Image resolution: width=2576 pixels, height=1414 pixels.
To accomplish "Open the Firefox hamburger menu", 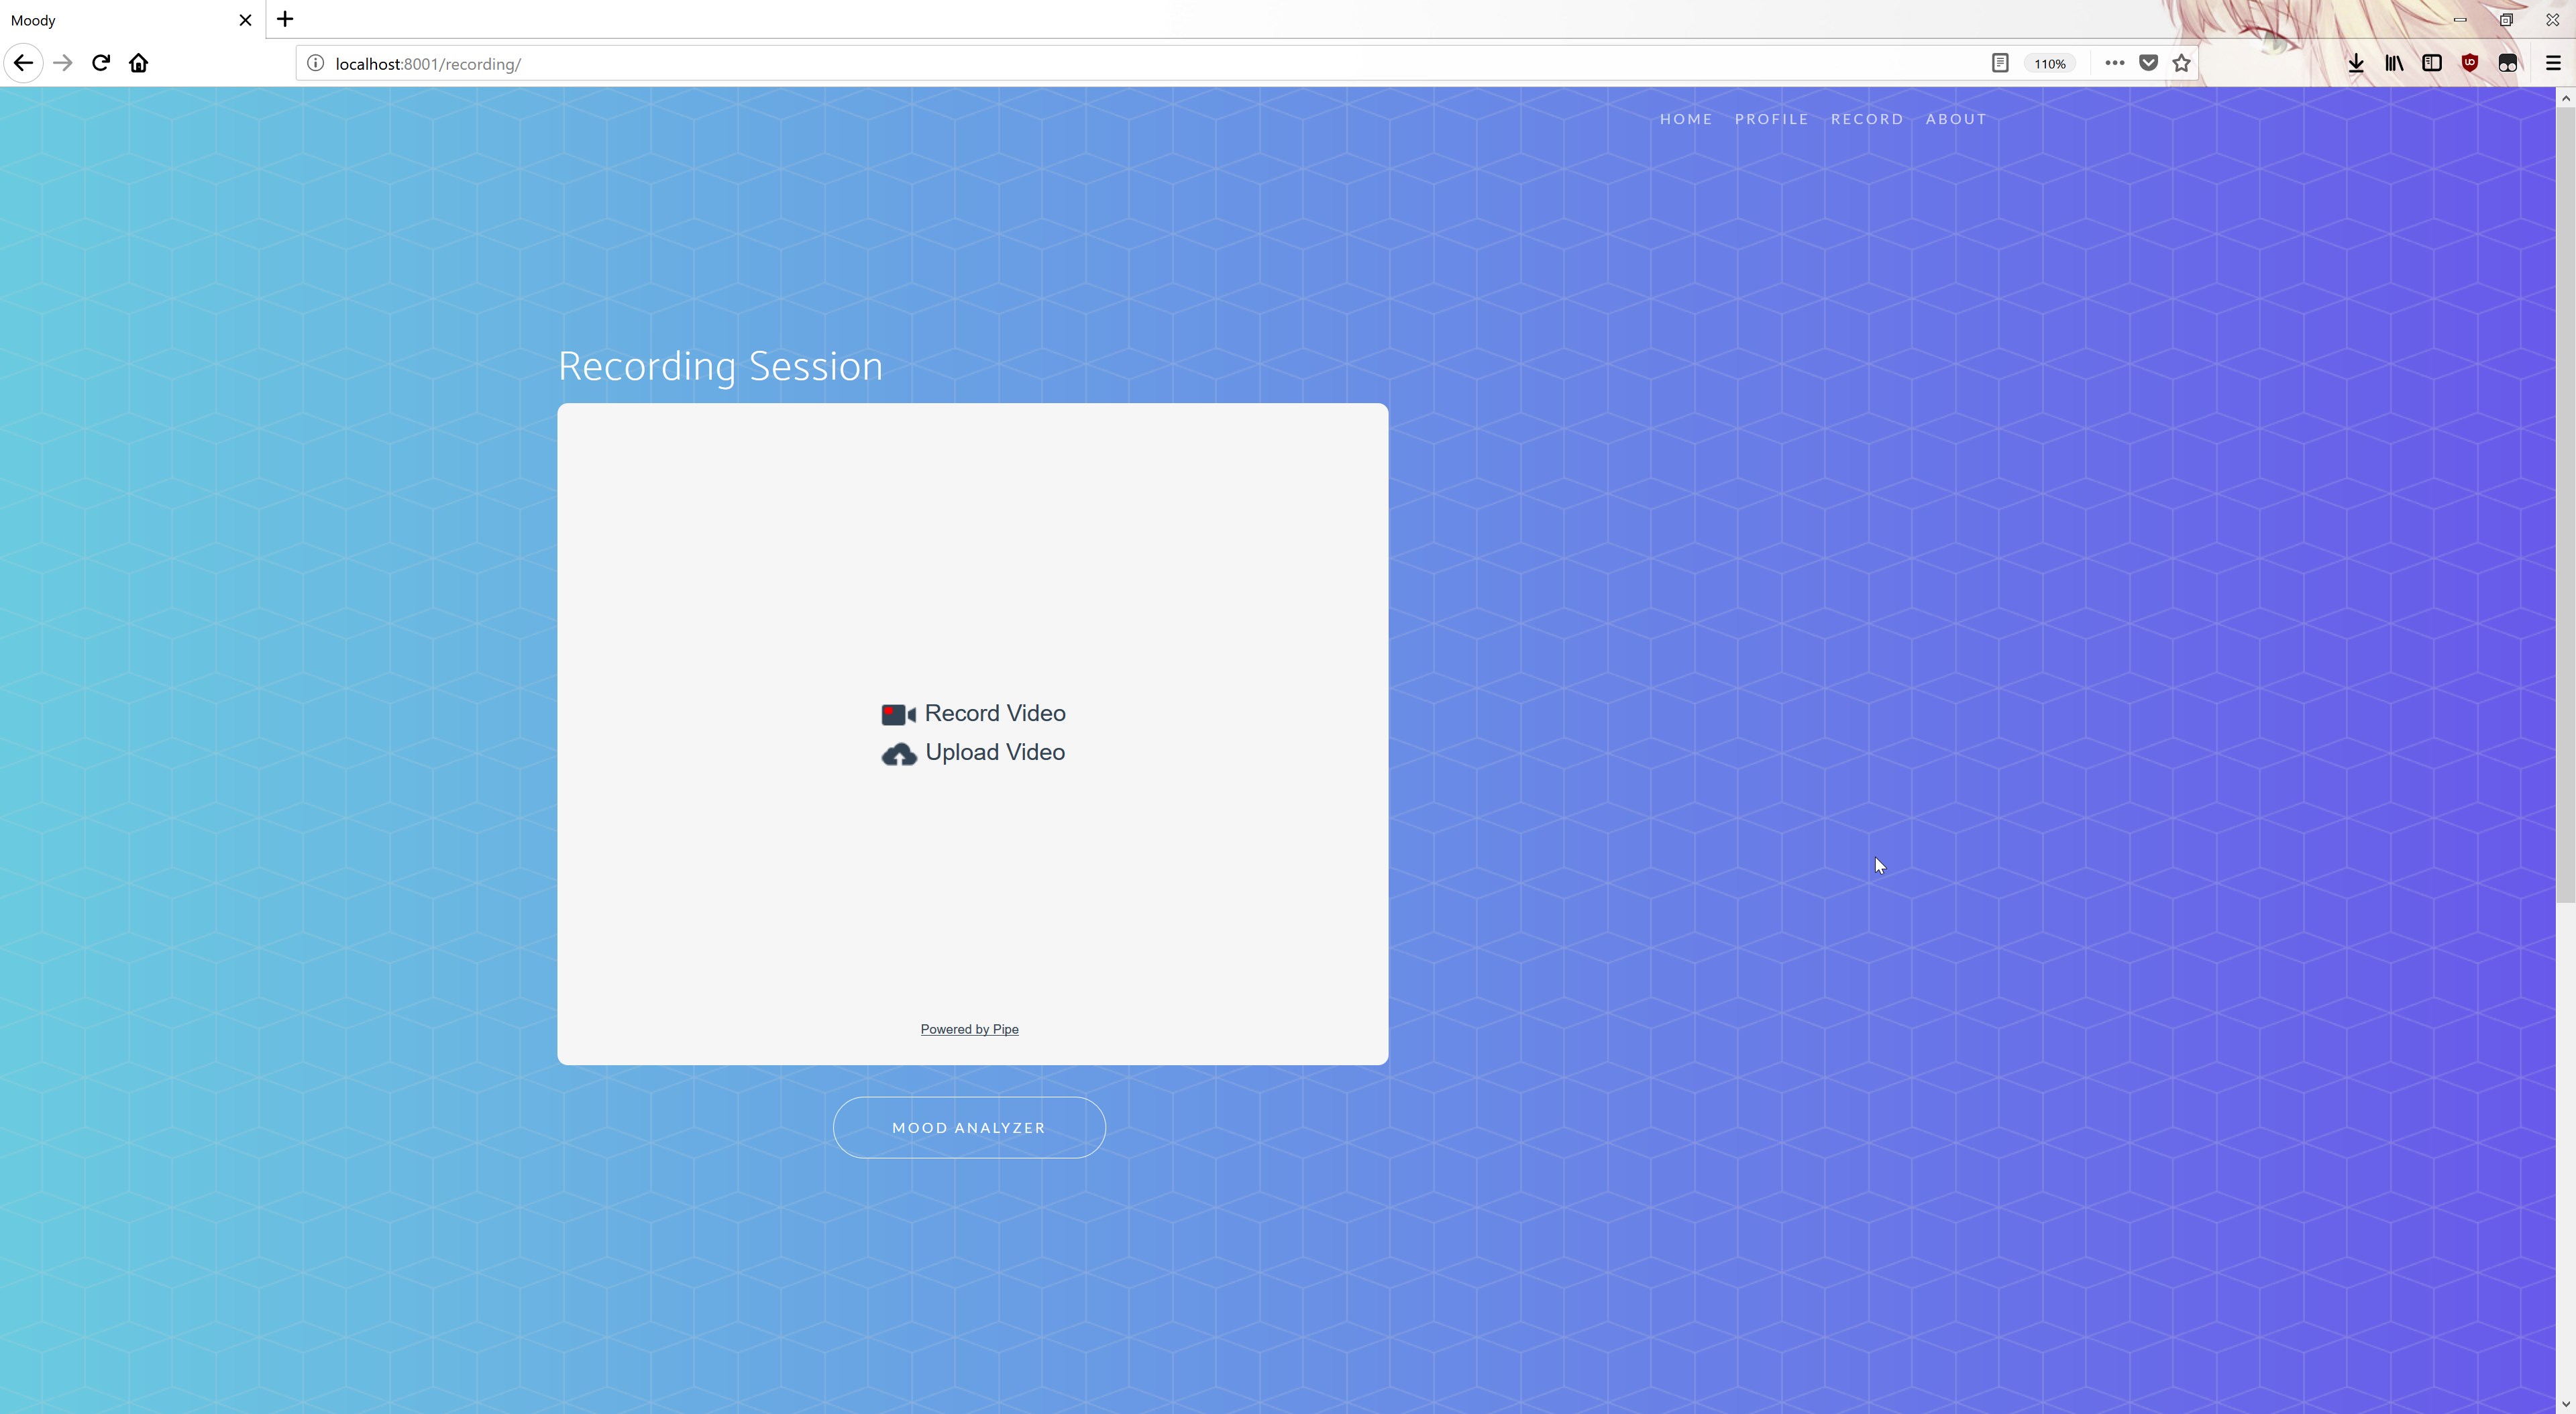I will pos(2552,63).
